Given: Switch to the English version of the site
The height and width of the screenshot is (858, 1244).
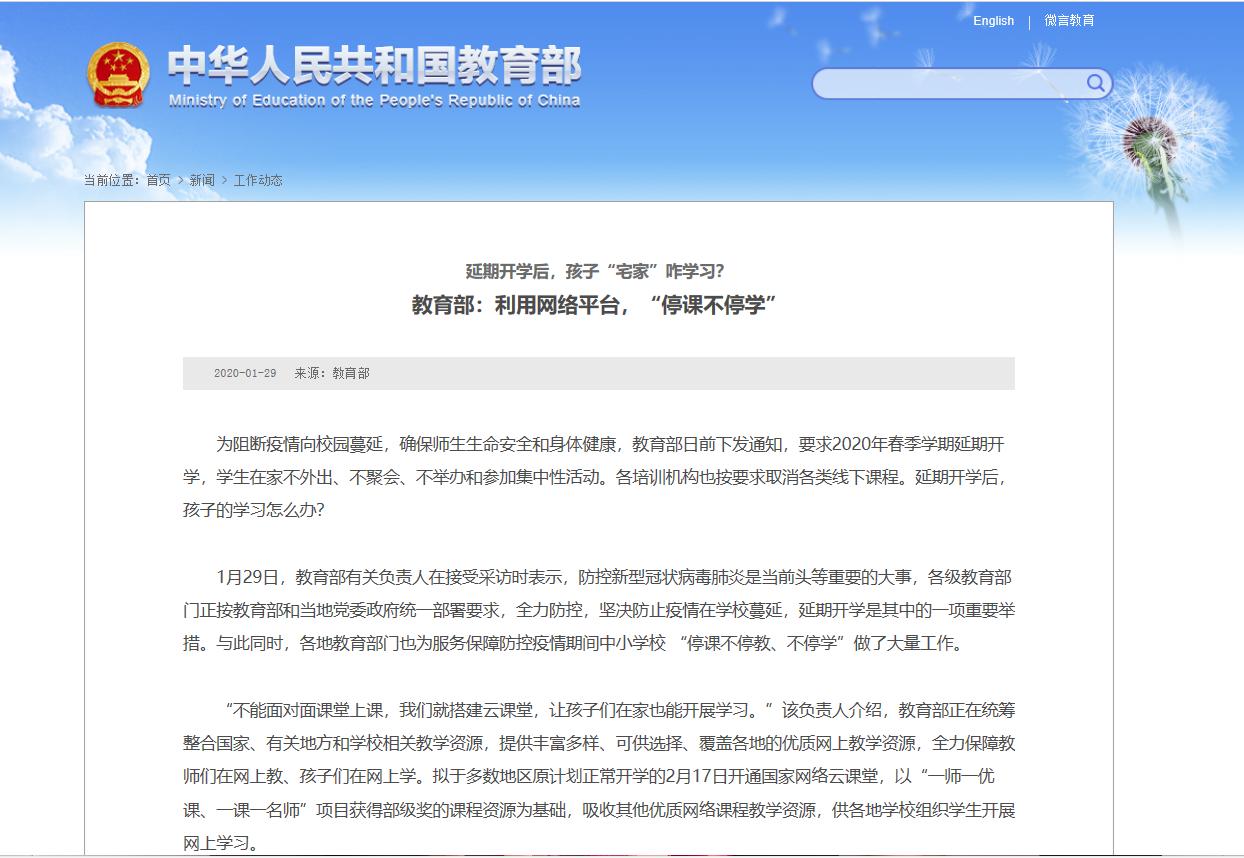Looking at the screenshot, I should pyautogui.click(x=993, y=20).
